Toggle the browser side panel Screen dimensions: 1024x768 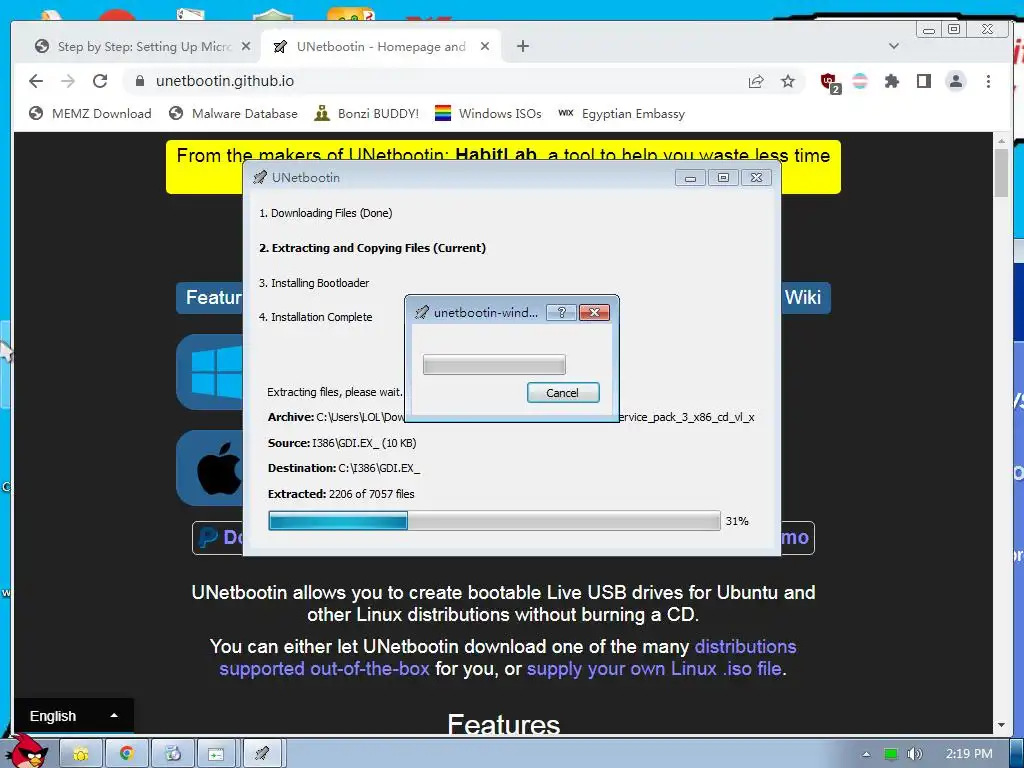pyautogui.click(x=923, y=81)
